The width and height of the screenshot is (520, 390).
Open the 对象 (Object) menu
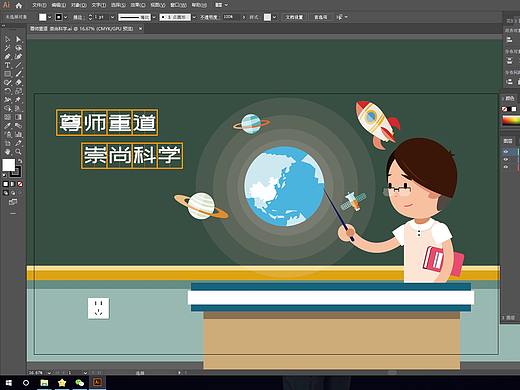pyautogui.click(x=79, y=5)
